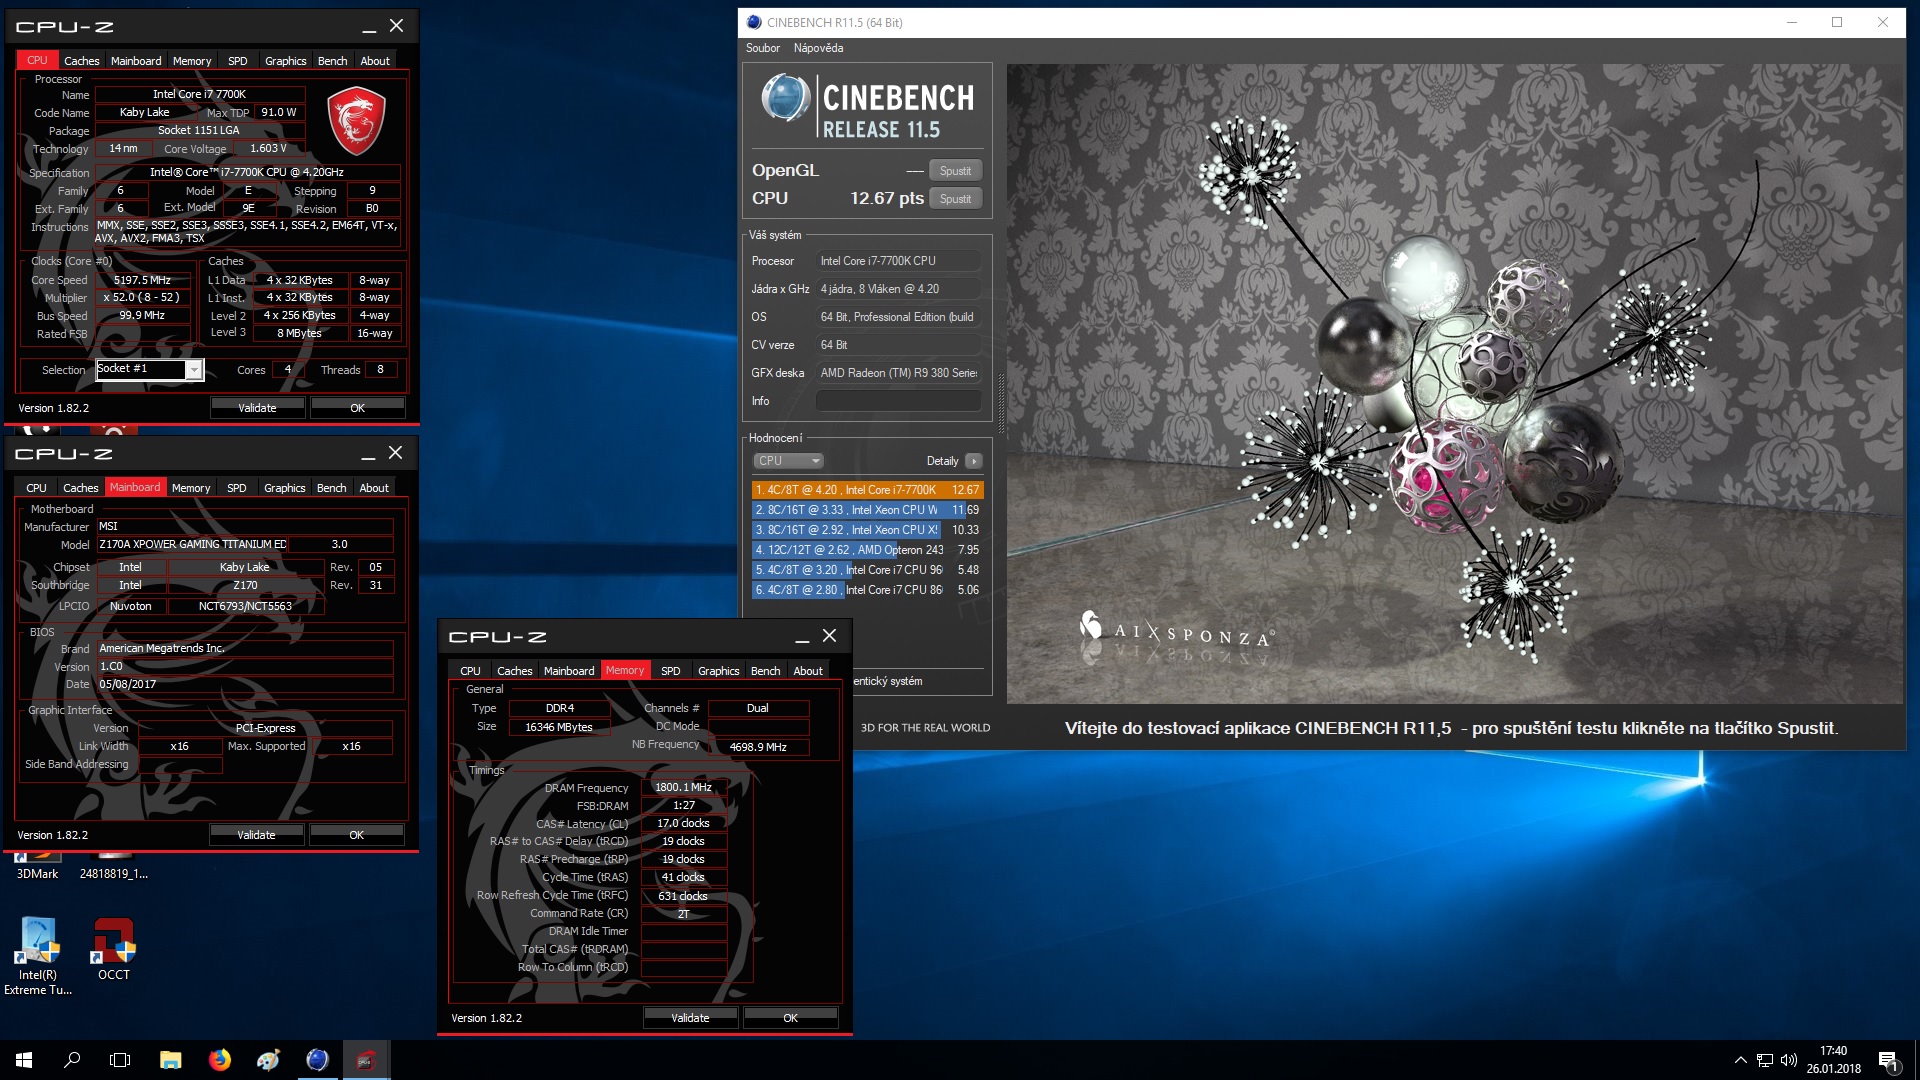Click DRAM Frequency value 1800.1 MHz
This screenshot has height=1080, width=1920.
[x=683, y=787]
